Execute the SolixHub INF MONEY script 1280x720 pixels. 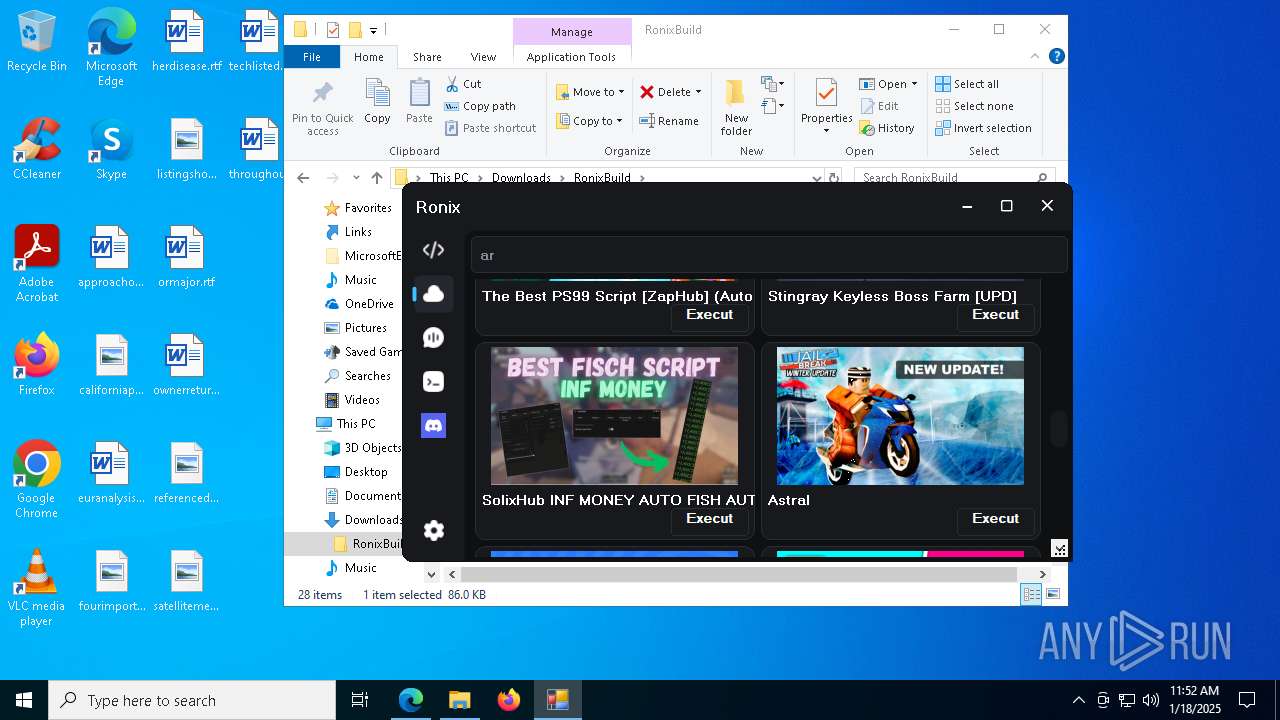[x=709, y=518]
